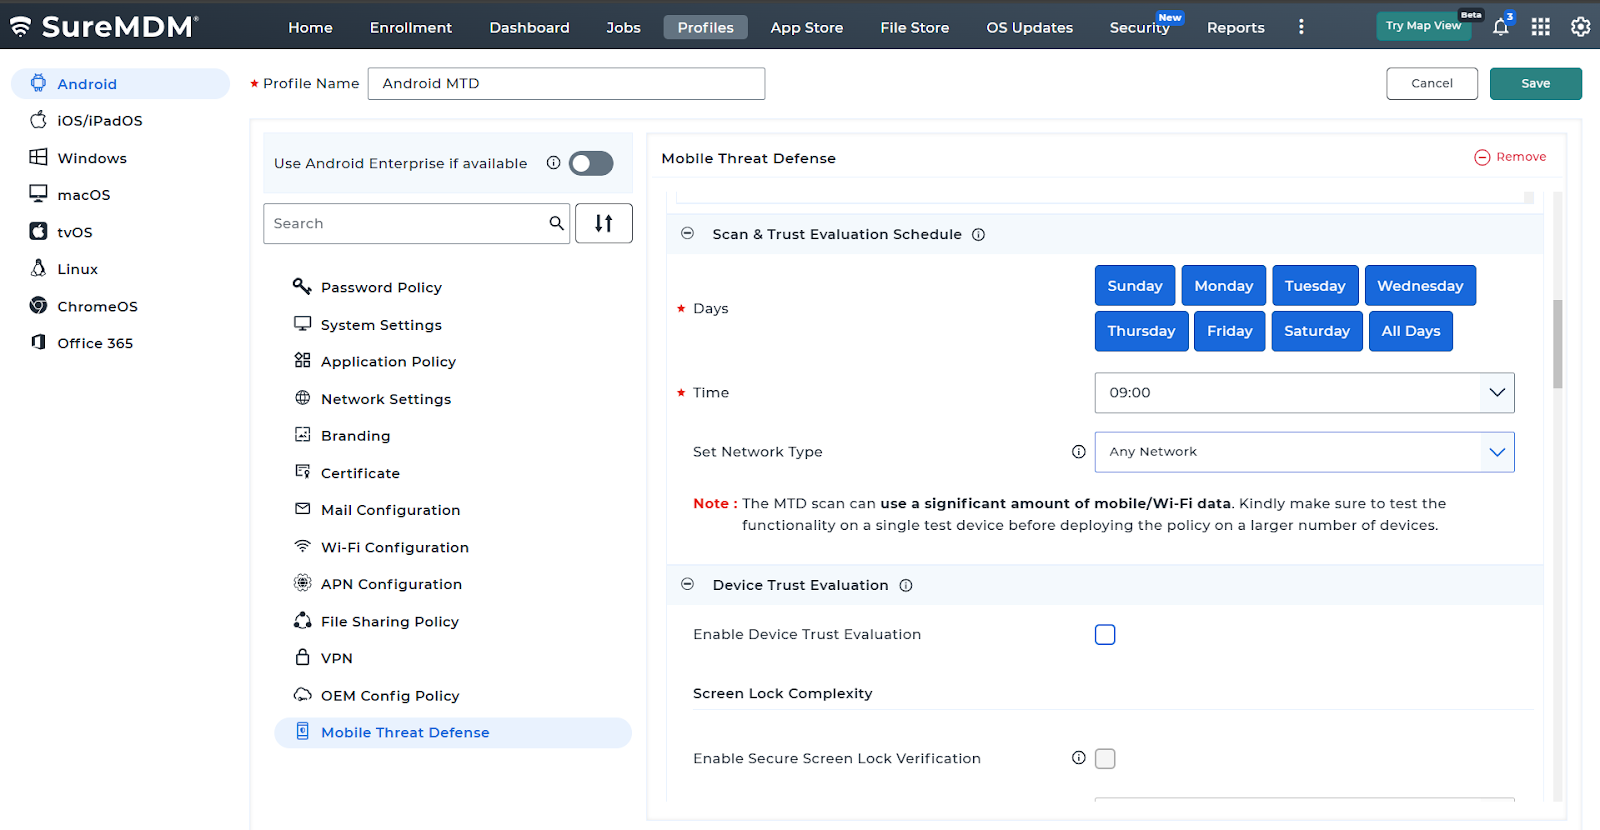Click info icon next to Set Network Type
Image resolution: width=1600 pixels, height=830 pixels.
pos(1078,452)
